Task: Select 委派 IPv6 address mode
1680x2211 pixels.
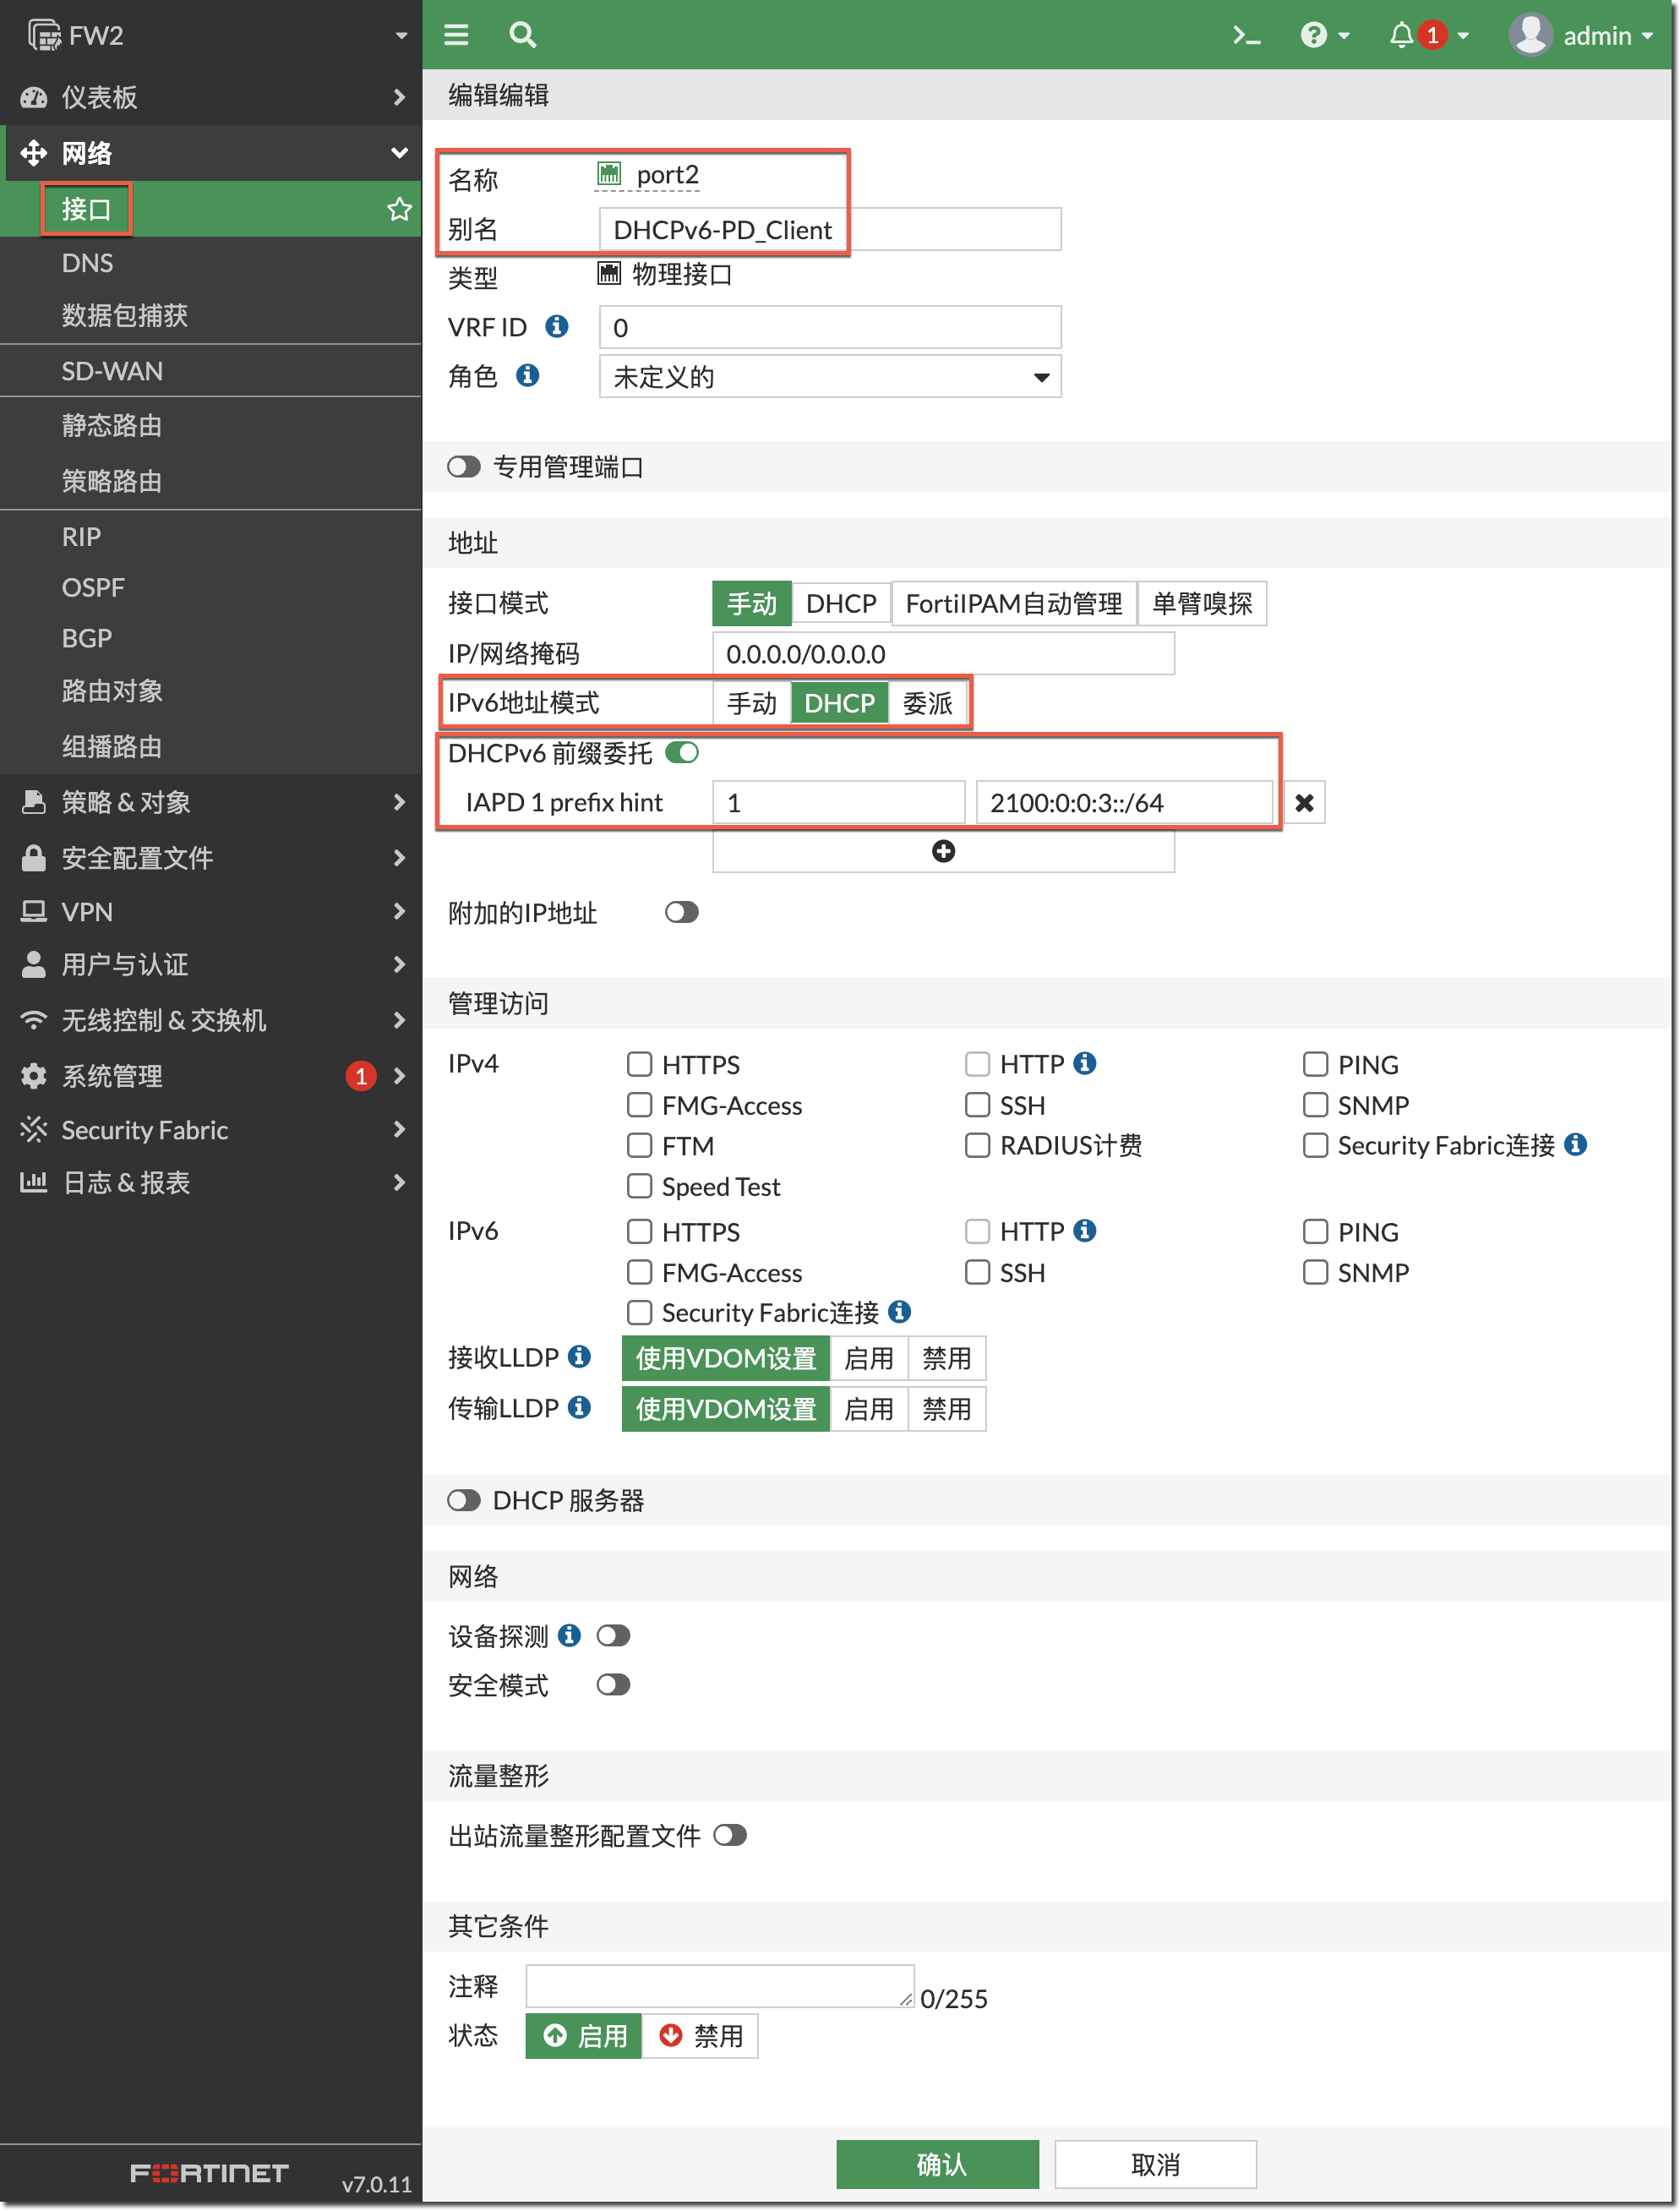Action: point(927,703)
